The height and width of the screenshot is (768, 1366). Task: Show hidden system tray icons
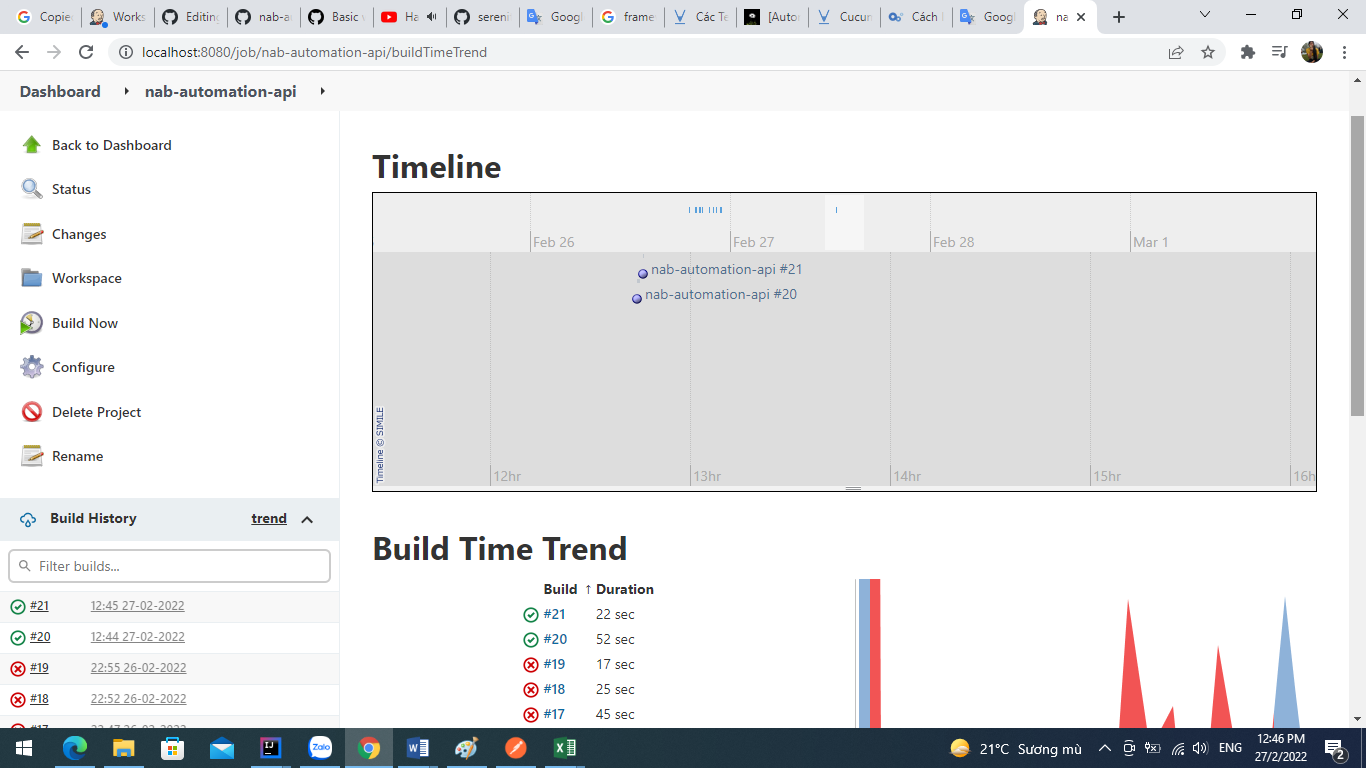1104,748
